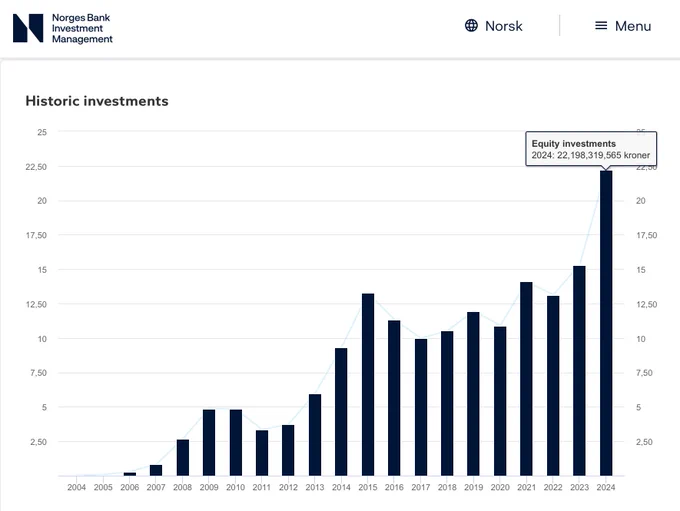Click the left axis 25 label
The image size is (680, 511).
tap(42, 132)
